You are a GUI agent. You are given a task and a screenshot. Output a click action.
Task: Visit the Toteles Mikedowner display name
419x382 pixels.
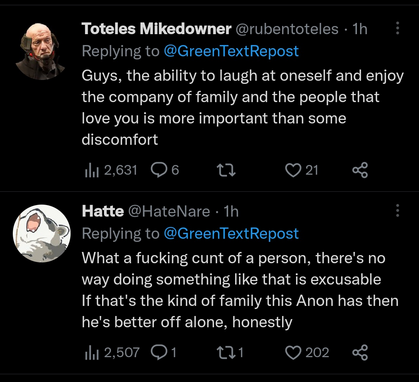[x=156, y=29]
